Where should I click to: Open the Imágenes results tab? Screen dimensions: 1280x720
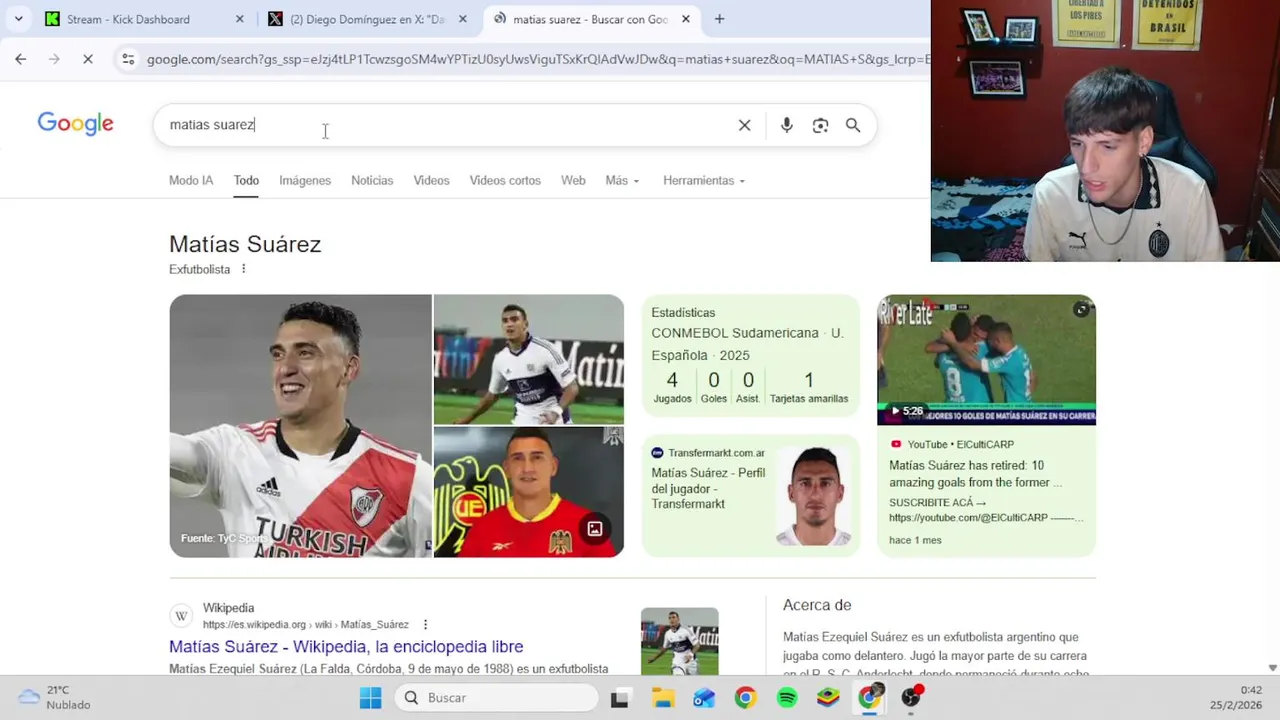[x=305, y=180]
